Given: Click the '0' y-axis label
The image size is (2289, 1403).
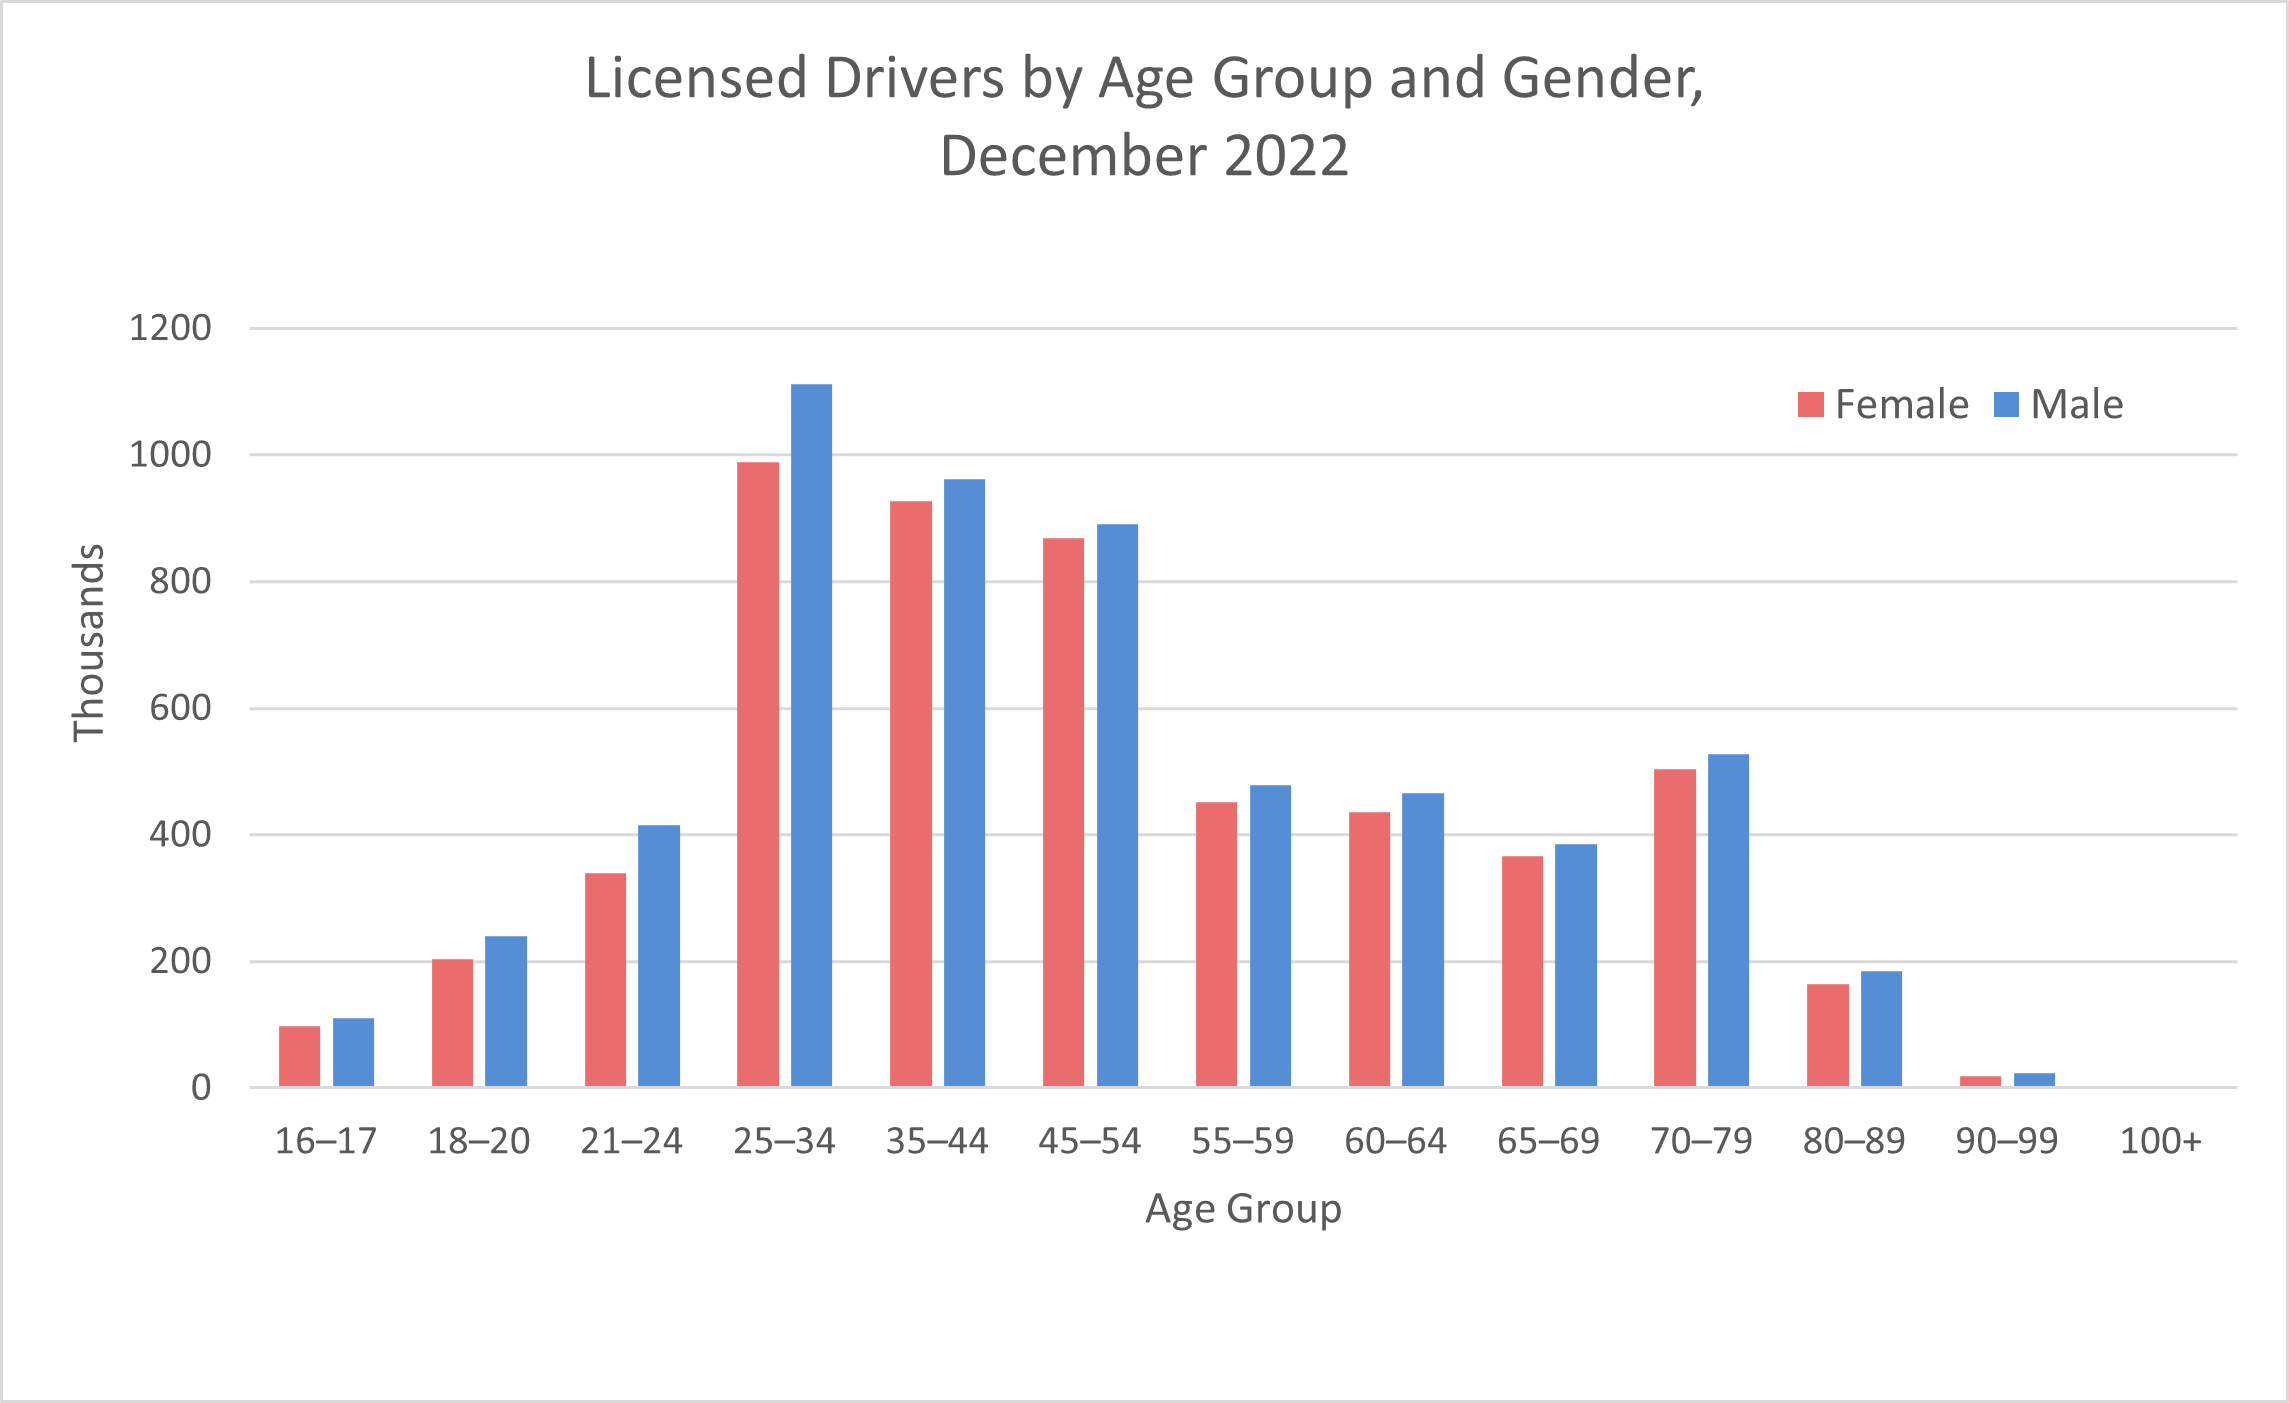Looking at the screenshot, I should (x=201, y=1088).
